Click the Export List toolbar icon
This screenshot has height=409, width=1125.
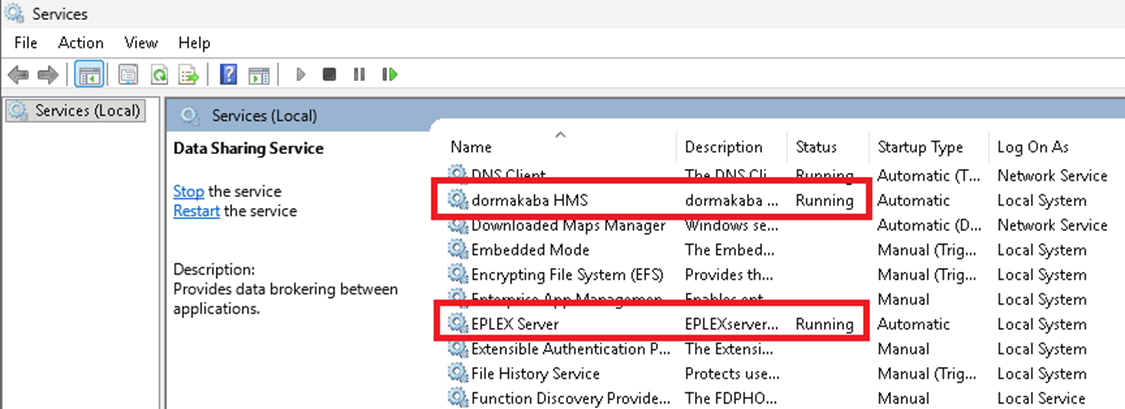[188, 75]
